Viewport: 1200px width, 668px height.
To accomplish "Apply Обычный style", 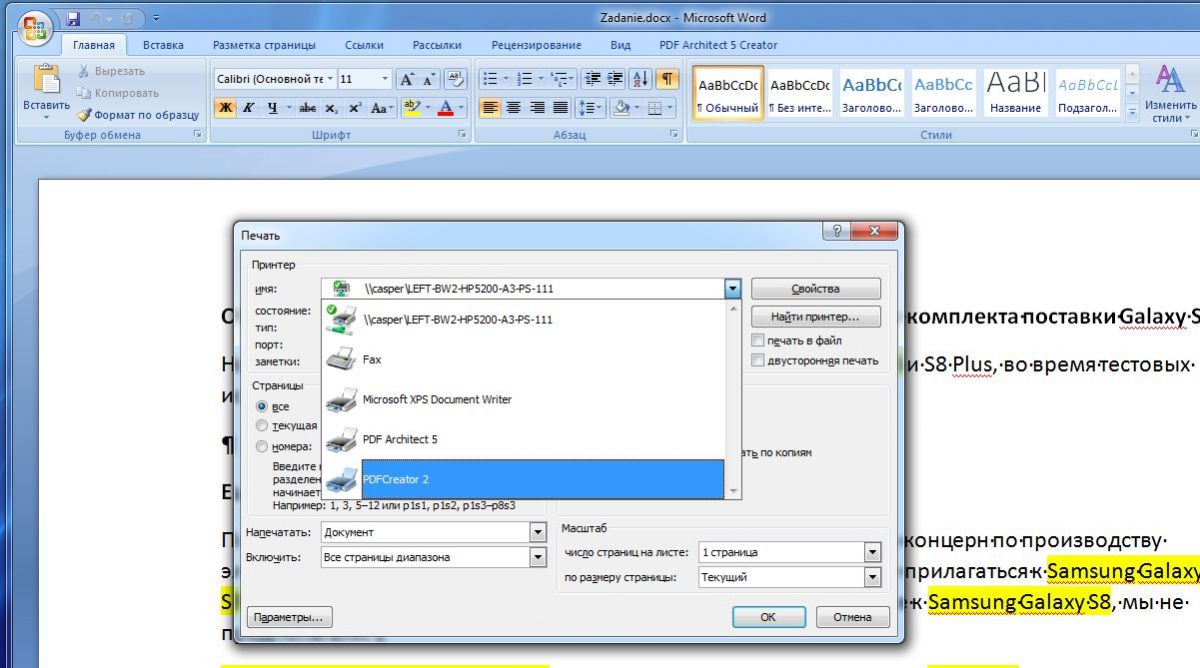I will (728, 94).
